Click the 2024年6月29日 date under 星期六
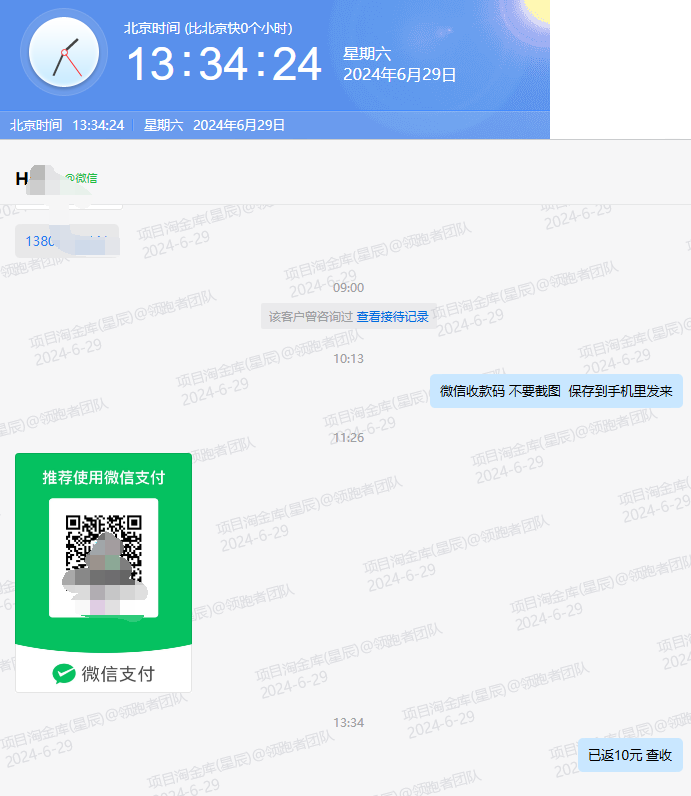This screenshot has height=796, width=691. point(399,75)
